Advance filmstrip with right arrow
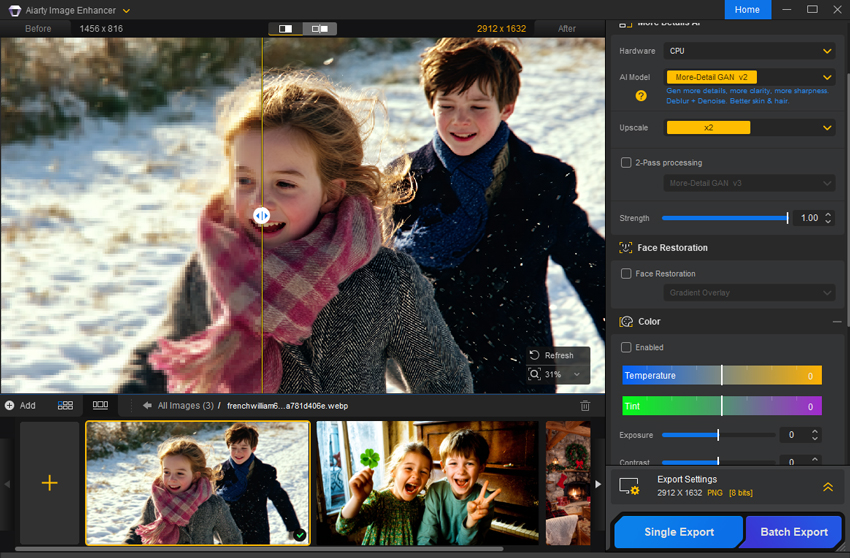This screenshot has height=558, width=850. (x=598, y=484)
